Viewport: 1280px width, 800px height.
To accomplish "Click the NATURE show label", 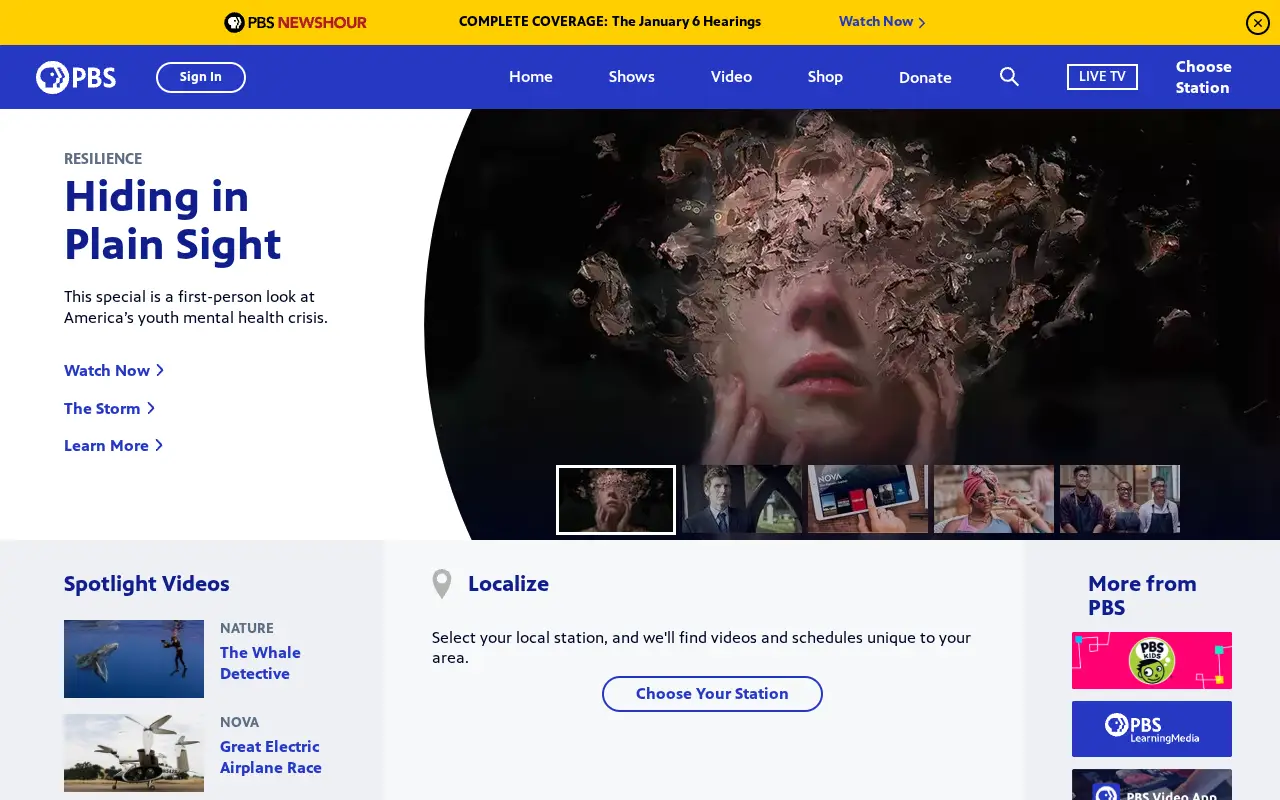I will 247,629.
